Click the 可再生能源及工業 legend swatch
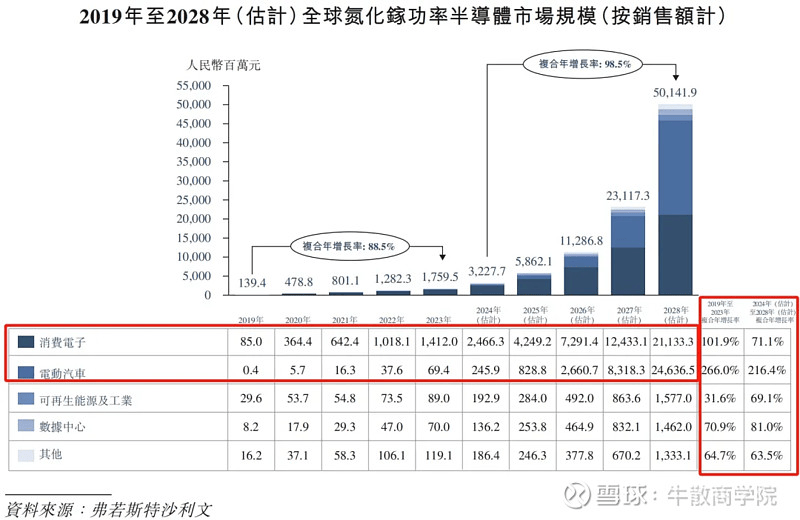Viewport: 800px width, 520px height. [26, 399]
